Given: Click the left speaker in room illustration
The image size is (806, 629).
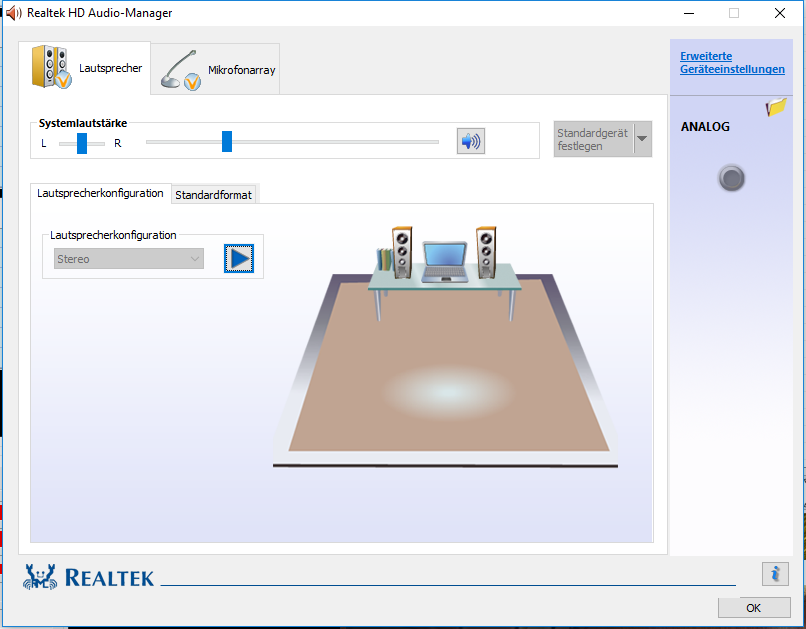Looking at the screenshot, I should coord(402,252).
